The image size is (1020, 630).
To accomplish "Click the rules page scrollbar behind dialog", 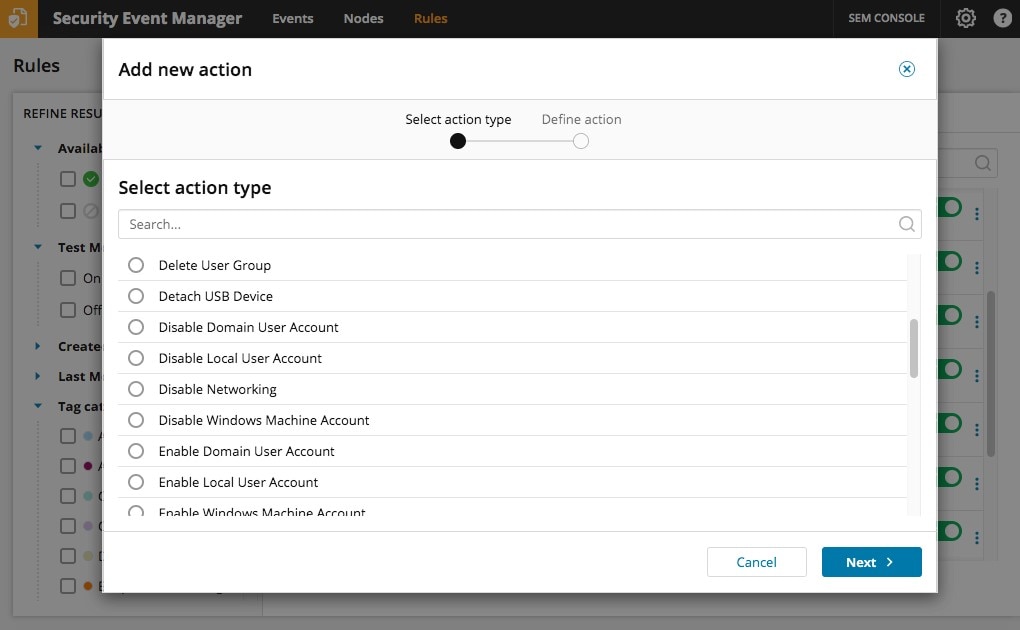I will tap(991, 374).
